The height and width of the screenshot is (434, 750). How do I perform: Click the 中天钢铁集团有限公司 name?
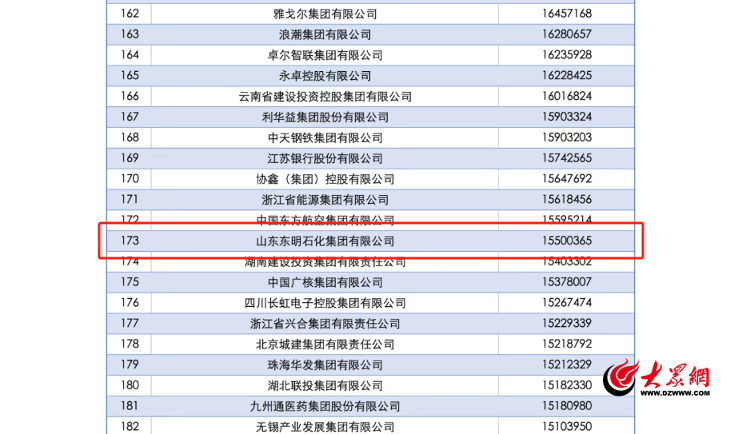coord(325,138)
